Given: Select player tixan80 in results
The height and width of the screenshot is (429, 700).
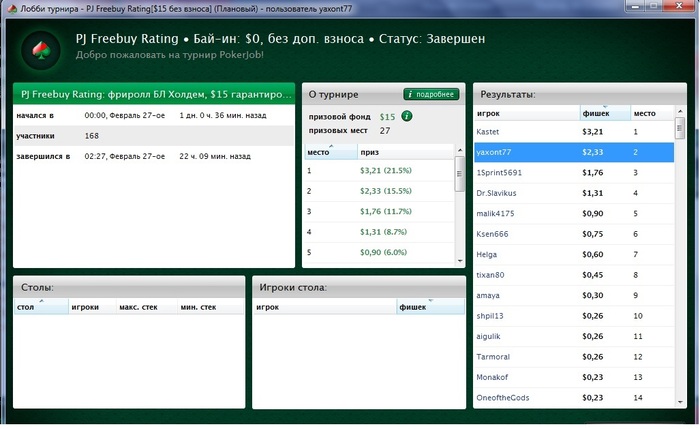Looking at the screenshot, I should click(574, 275).
